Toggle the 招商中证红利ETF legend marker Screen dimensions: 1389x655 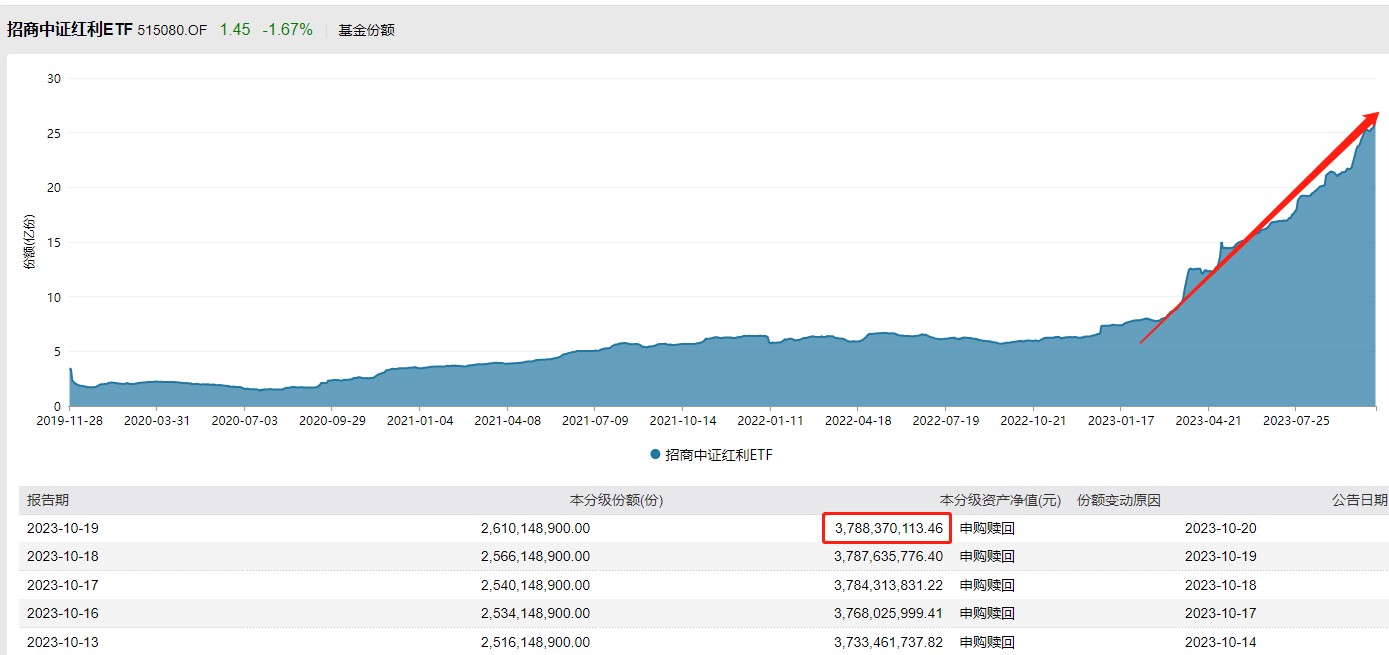pyautogui.click(x=655, y=454)
